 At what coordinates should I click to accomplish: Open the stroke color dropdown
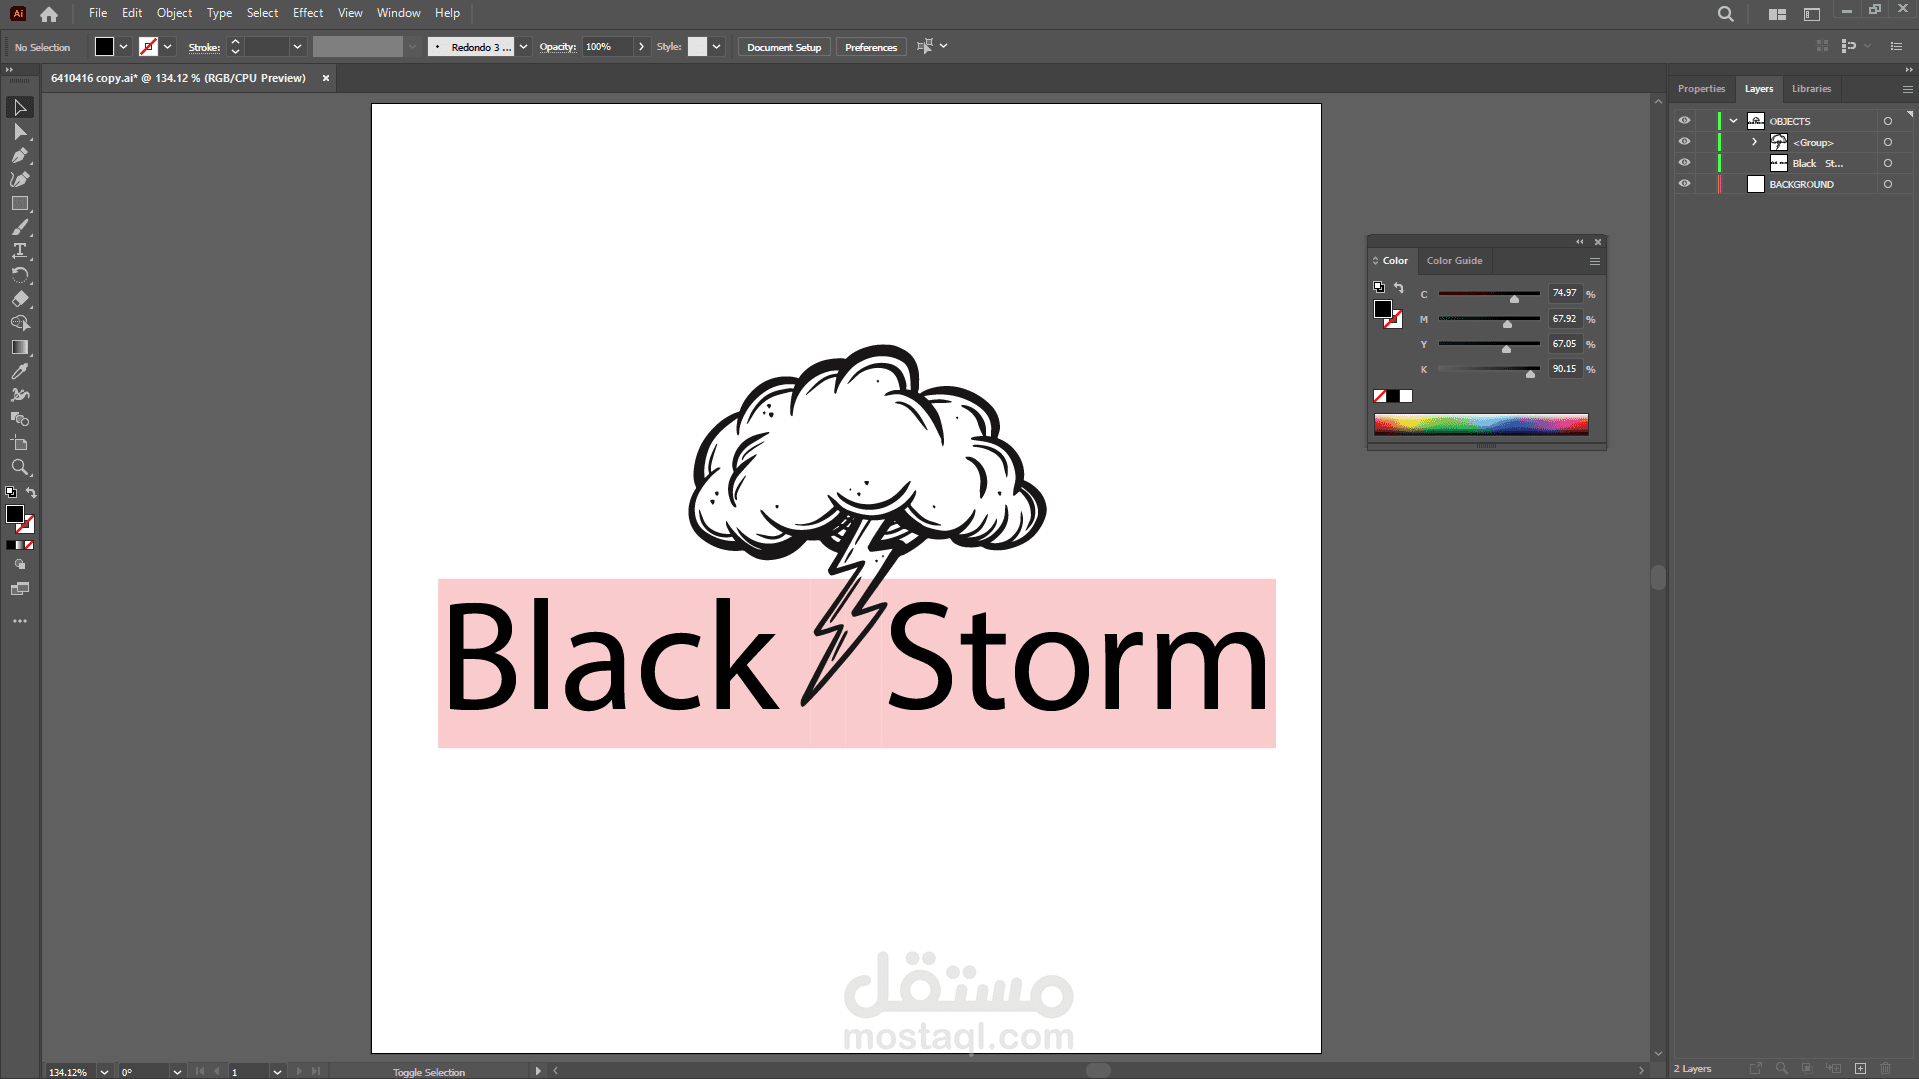pyautogui.click(x=168, y=47)
